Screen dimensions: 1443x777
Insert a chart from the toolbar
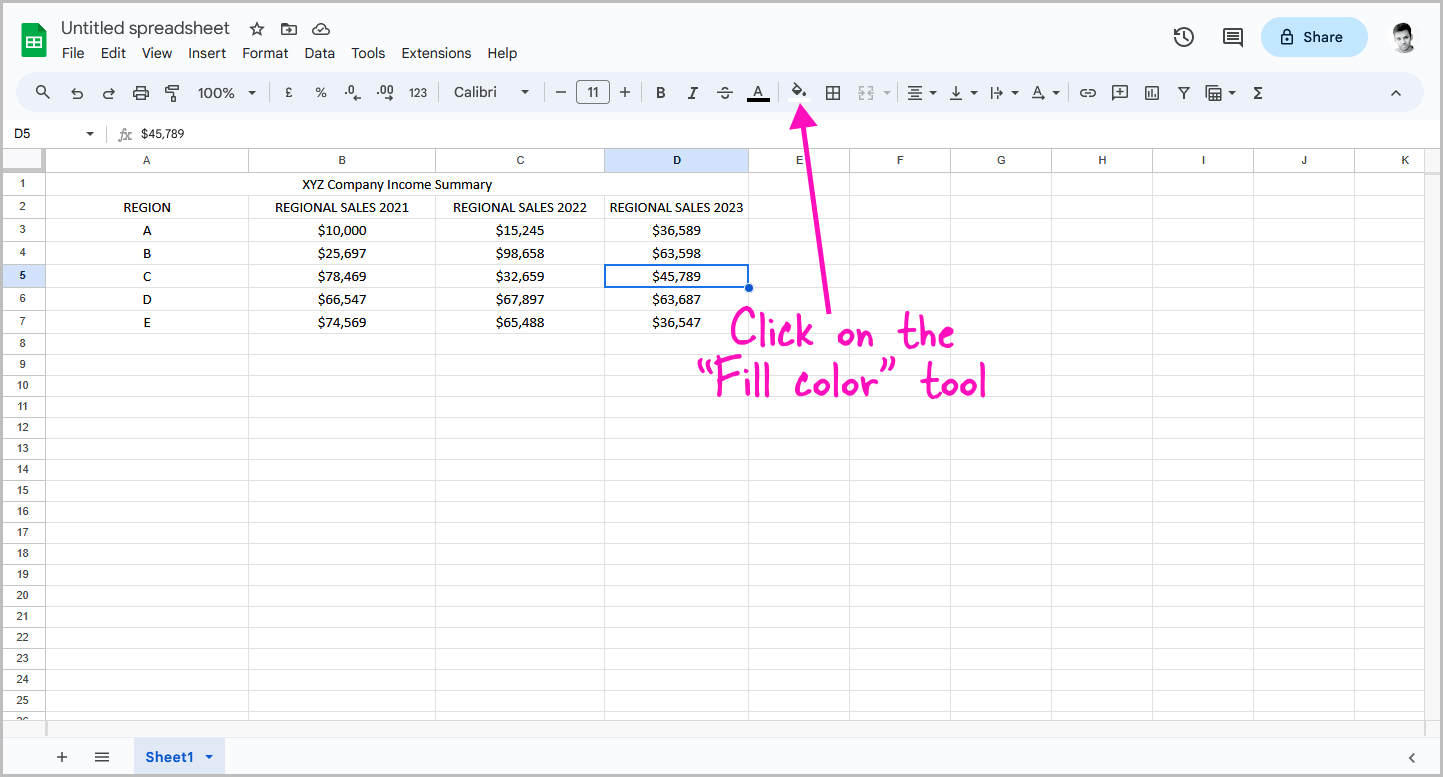1151,92
